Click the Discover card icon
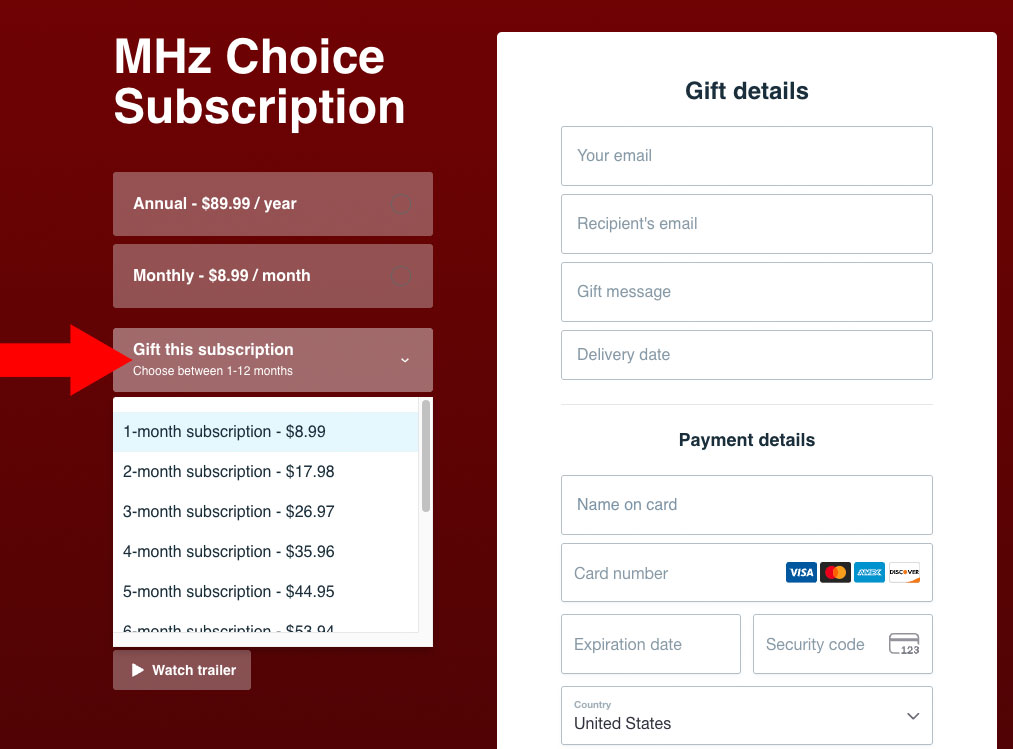This screenshot has height=749, width=1013. click(904, 573)
